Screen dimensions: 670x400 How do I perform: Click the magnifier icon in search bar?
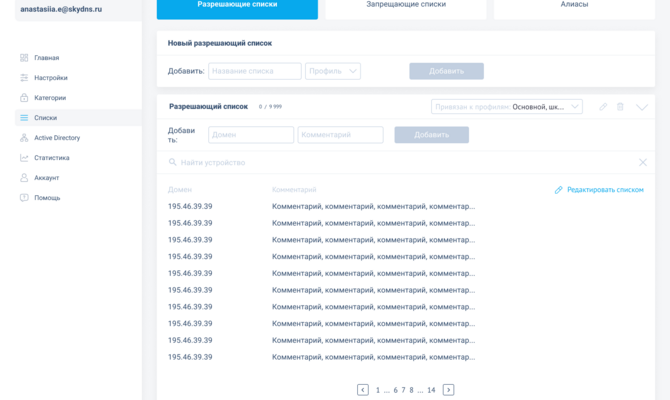172,162
